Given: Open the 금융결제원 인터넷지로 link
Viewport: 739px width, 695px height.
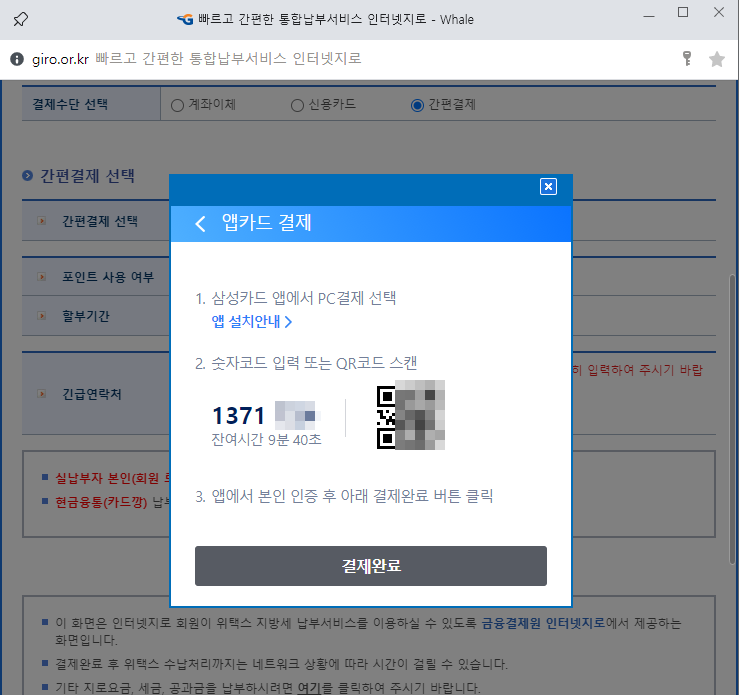Looking at the screenshot, I should pyautogui.click(x=543, y=623).
